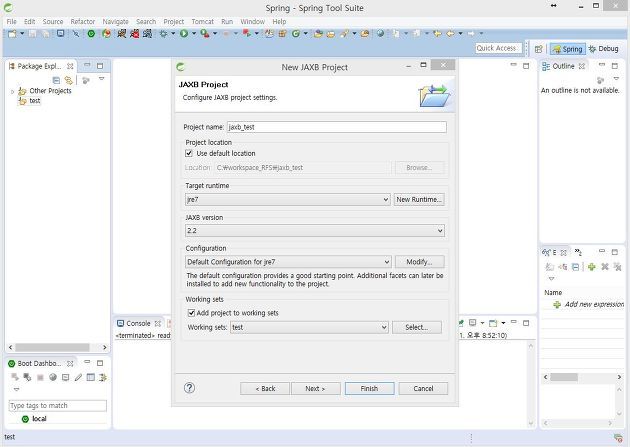Click the Run Last Tool with toolbox icon
630x447 pixels.
click(x=205, y=34)
